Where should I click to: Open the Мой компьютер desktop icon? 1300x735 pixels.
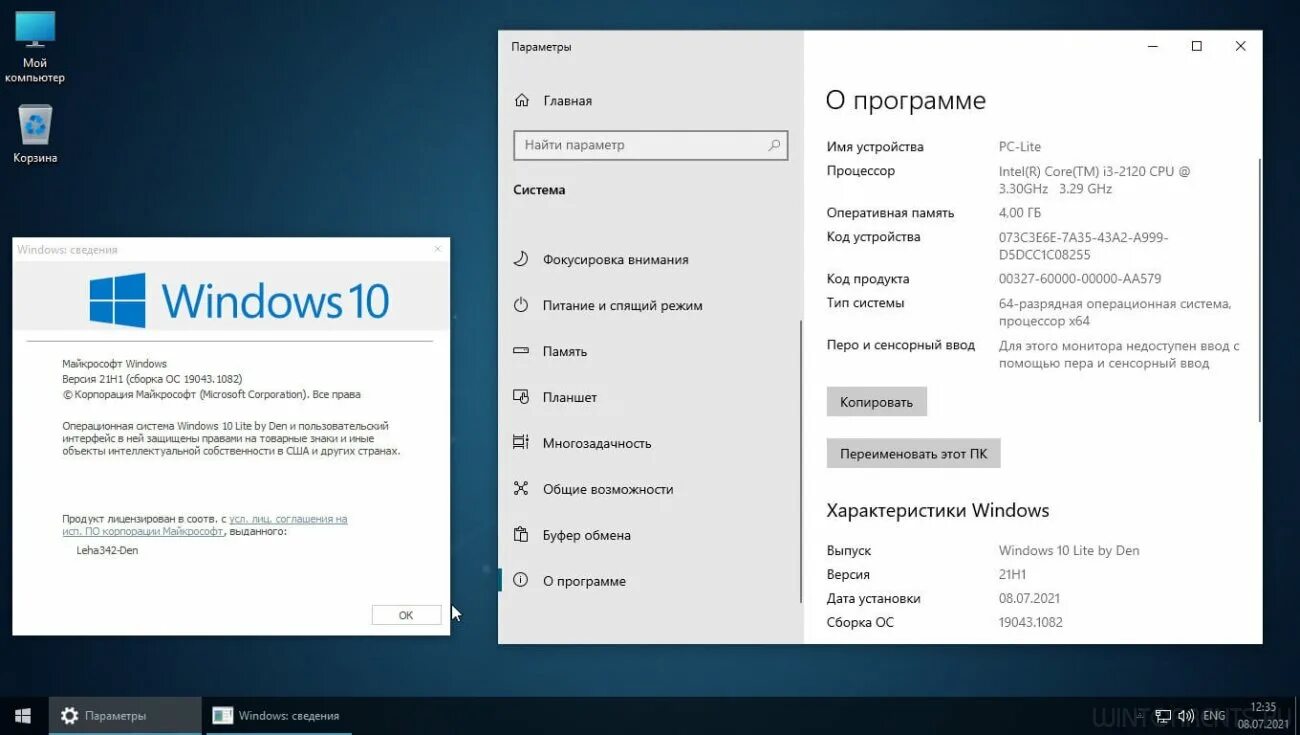click(35, 46)
